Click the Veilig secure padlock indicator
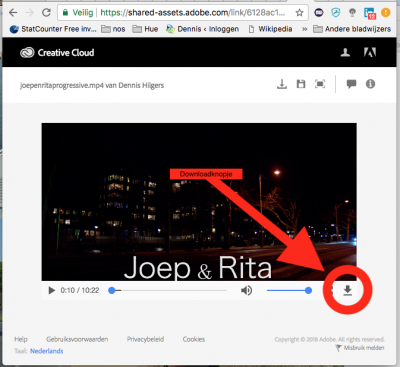The height and width of the screenshot is (367, 400). tap(78, 13)
